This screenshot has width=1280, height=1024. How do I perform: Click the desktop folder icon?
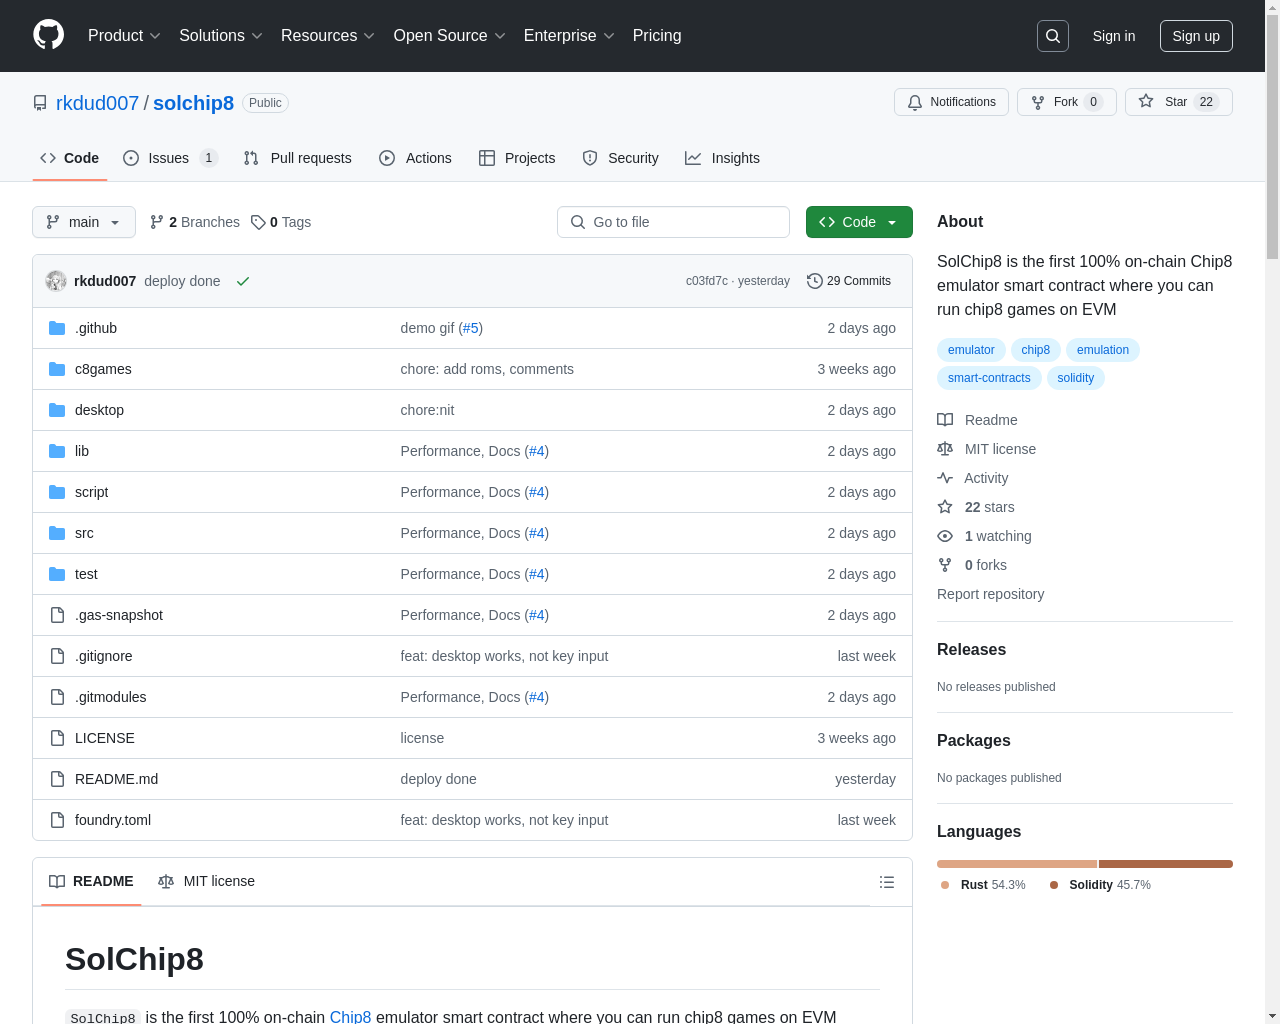(x=57, y=410)
